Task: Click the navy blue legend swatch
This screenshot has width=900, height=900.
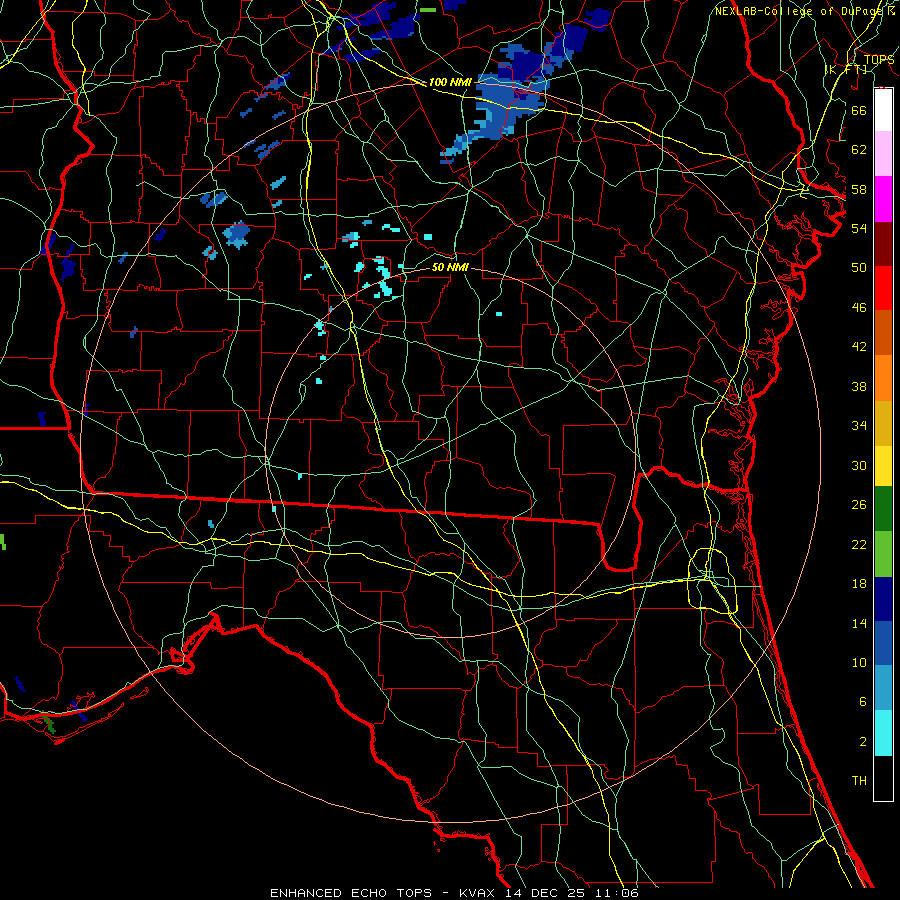Action: (x=883, y=599)
